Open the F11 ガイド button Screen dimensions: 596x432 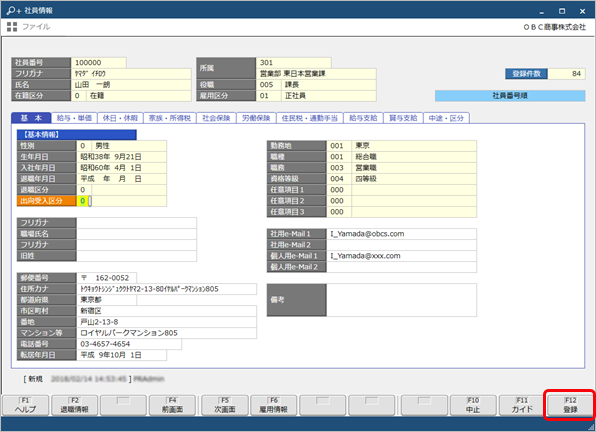[522, 405]
